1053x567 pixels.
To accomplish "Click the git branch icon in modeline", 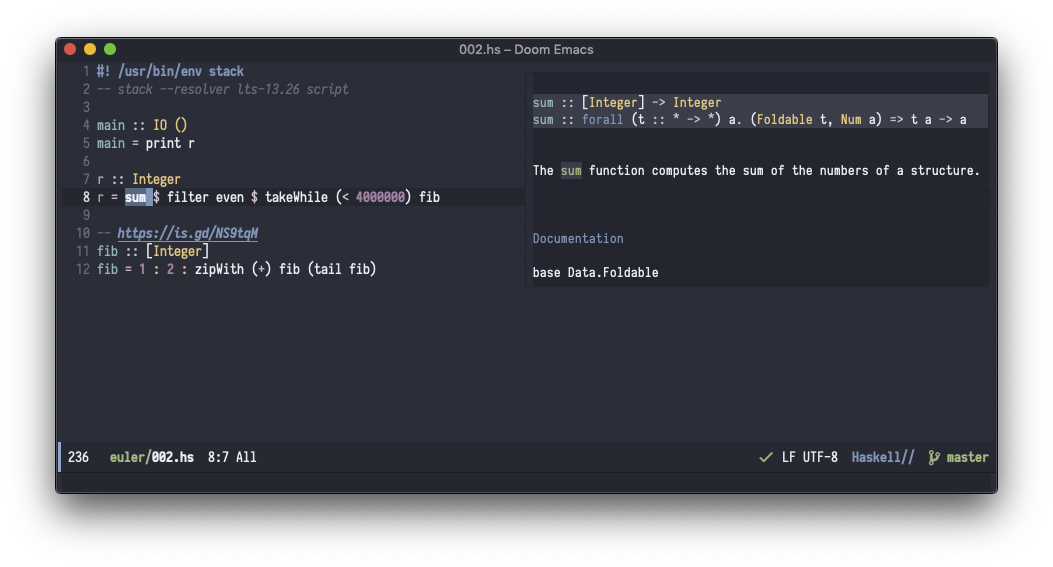I will [934, 457].
